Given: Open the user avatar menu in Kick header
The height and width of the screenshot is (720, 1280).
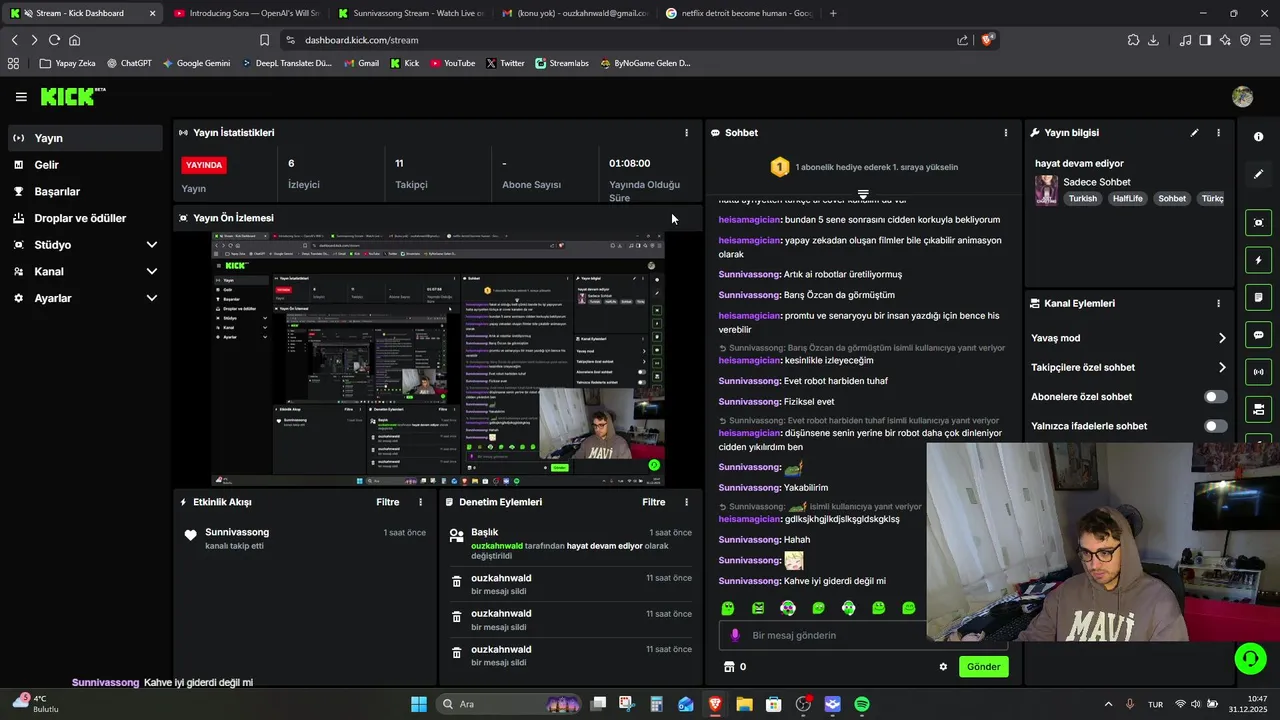Looking at the screenshot, I should coord(1243,97).
